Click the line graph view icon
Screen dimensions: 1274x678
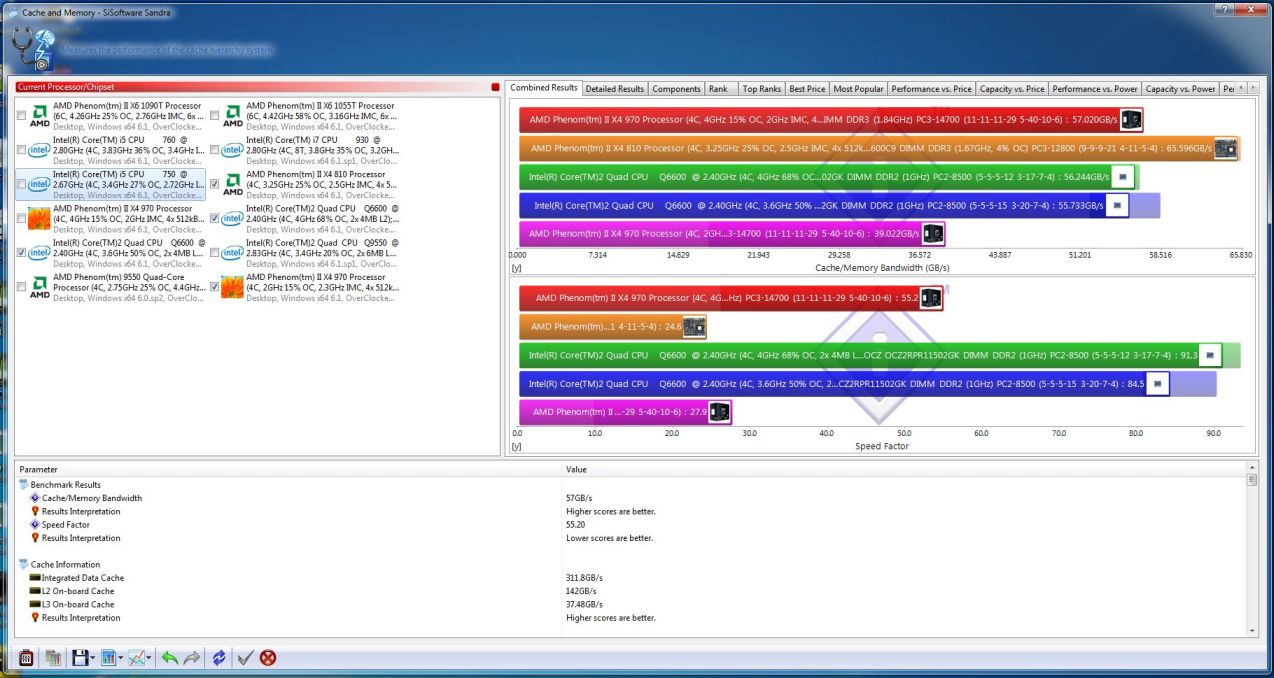pos(137,658)
